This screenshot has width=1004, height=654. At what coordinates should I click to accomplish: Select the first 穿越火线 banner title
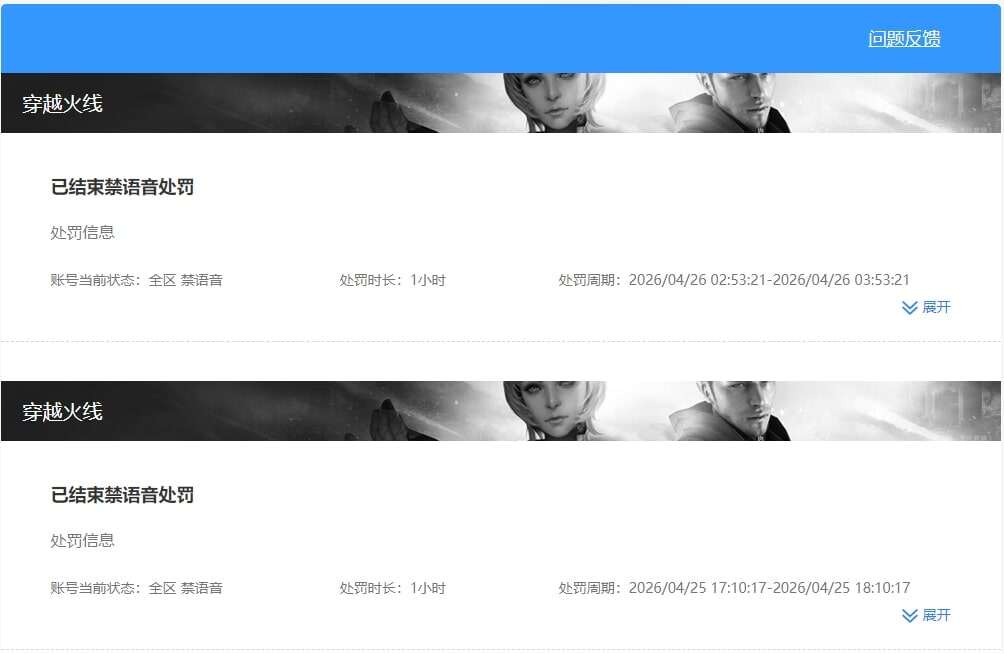tap(62, 103)
